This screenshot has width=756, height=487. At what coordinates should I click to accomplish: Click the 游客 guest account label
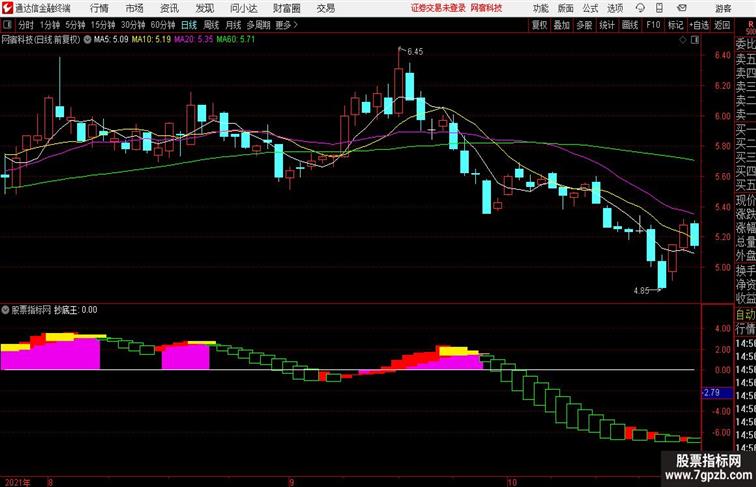pyautogui.click(x=723, y=8)
